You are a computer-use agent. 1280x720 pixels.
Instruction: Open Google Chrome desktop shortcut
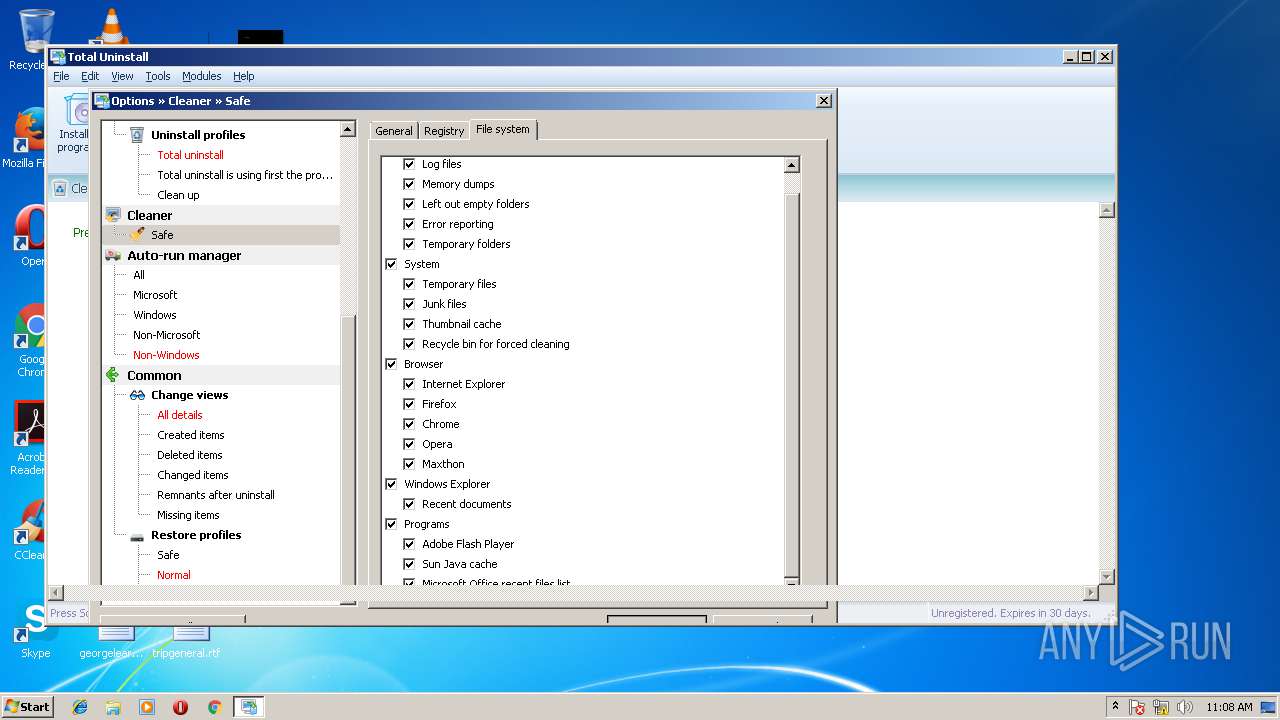point(31,342)
